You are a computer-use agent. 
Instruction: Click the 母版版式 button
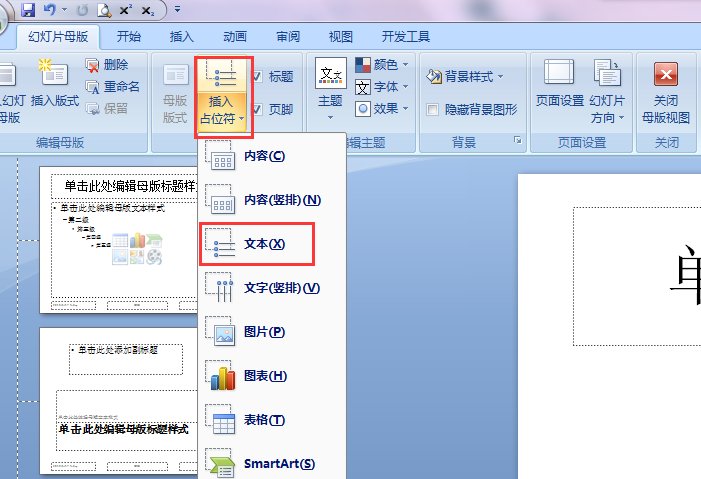coord(175,94)
